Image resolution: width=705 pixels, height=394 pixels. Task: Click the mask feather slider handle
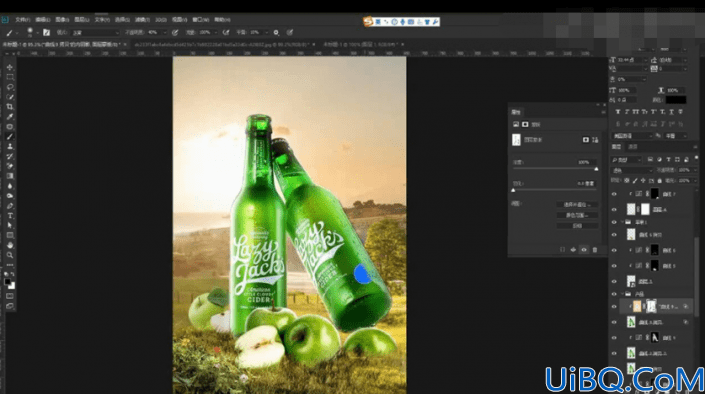[513, 190]
